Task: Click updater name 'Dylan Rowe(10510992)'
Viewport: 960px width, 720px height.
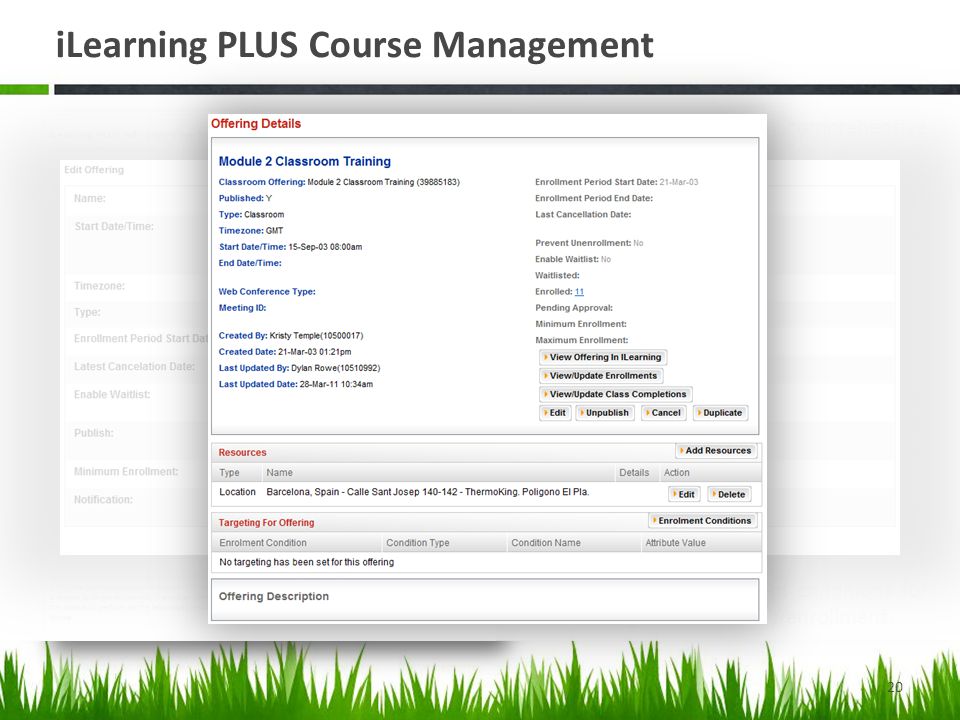Action: click(x=336, y=368)
